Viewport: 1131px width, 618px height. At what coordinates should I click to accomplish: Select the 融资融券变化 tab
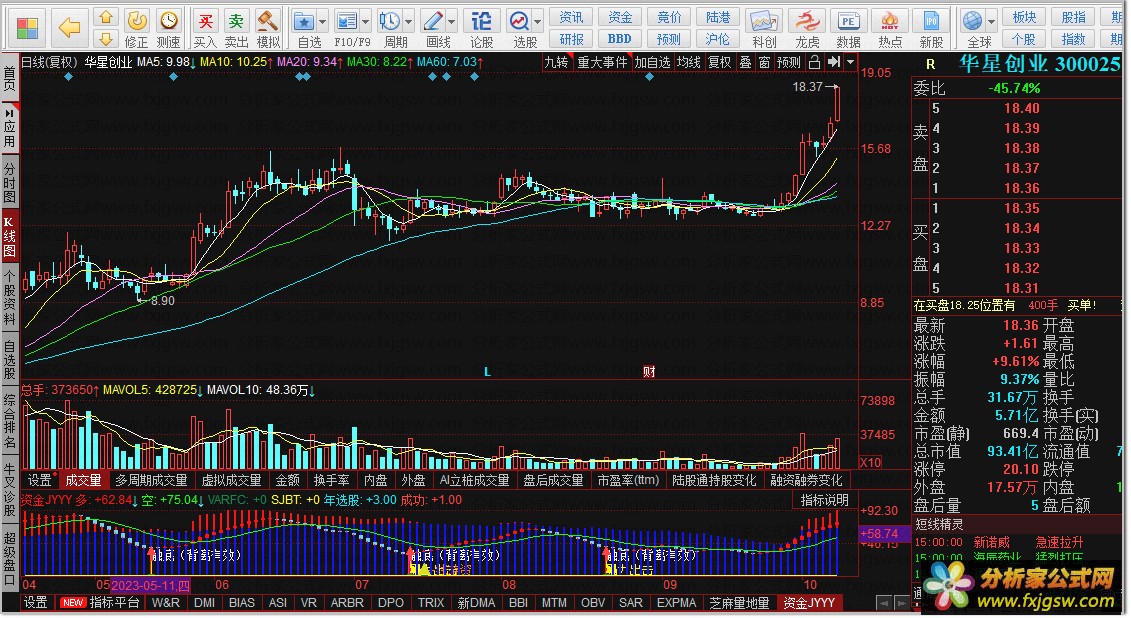click(x=806, y=480)
